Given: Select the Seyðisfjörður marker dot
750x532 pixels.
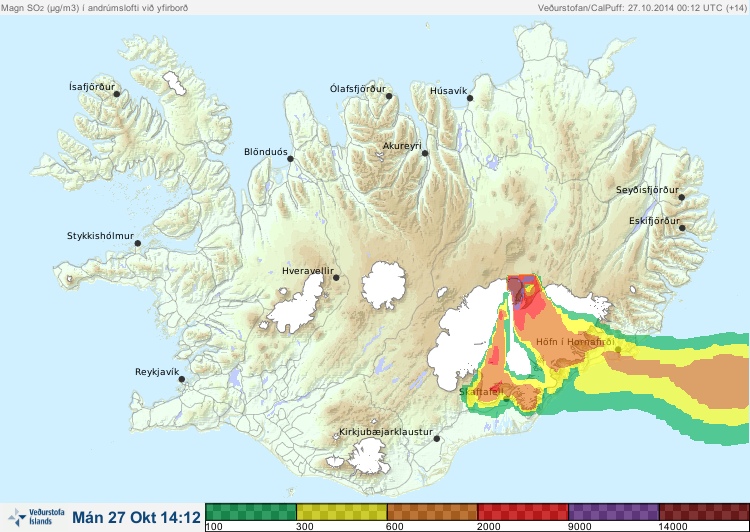Looking at the screenshot, I should tap(682, 197).
